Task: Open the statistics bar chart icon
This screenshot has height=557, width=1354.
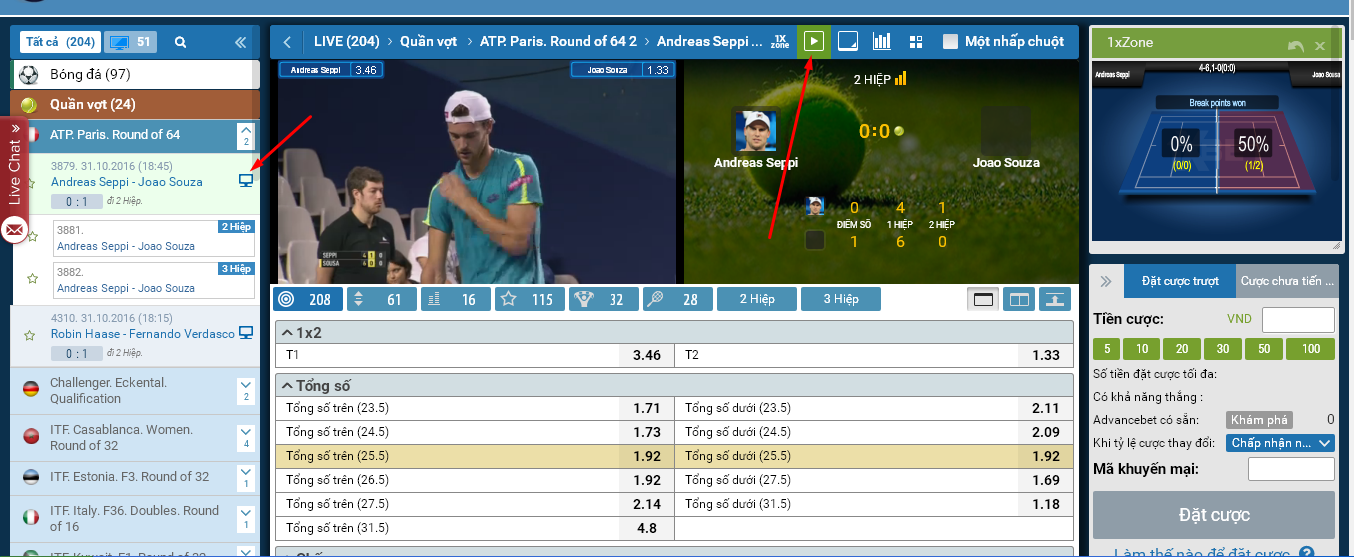Action: point(882,42)
